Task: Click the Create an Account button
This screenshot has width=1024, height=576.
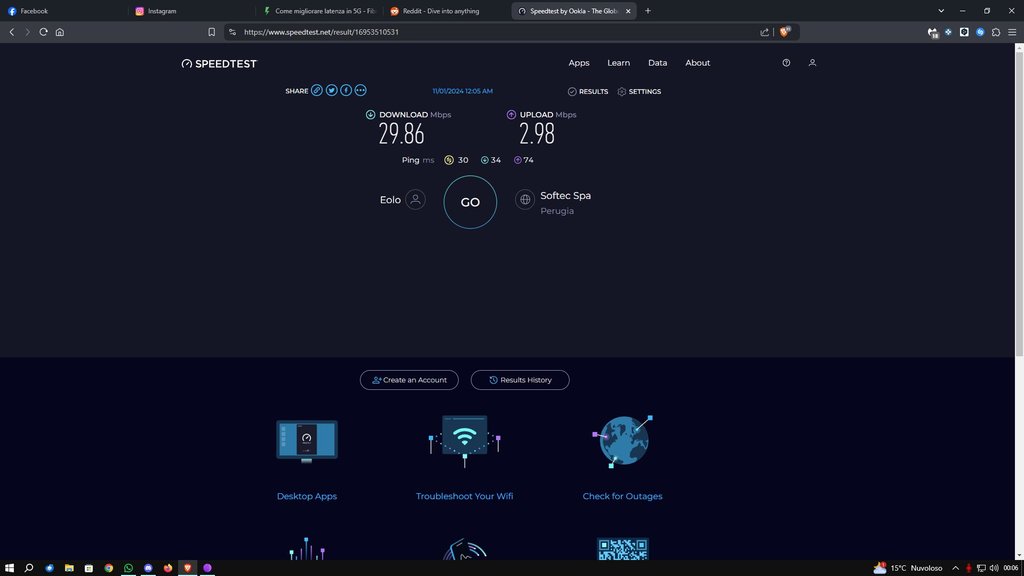Action: [409, 380]
